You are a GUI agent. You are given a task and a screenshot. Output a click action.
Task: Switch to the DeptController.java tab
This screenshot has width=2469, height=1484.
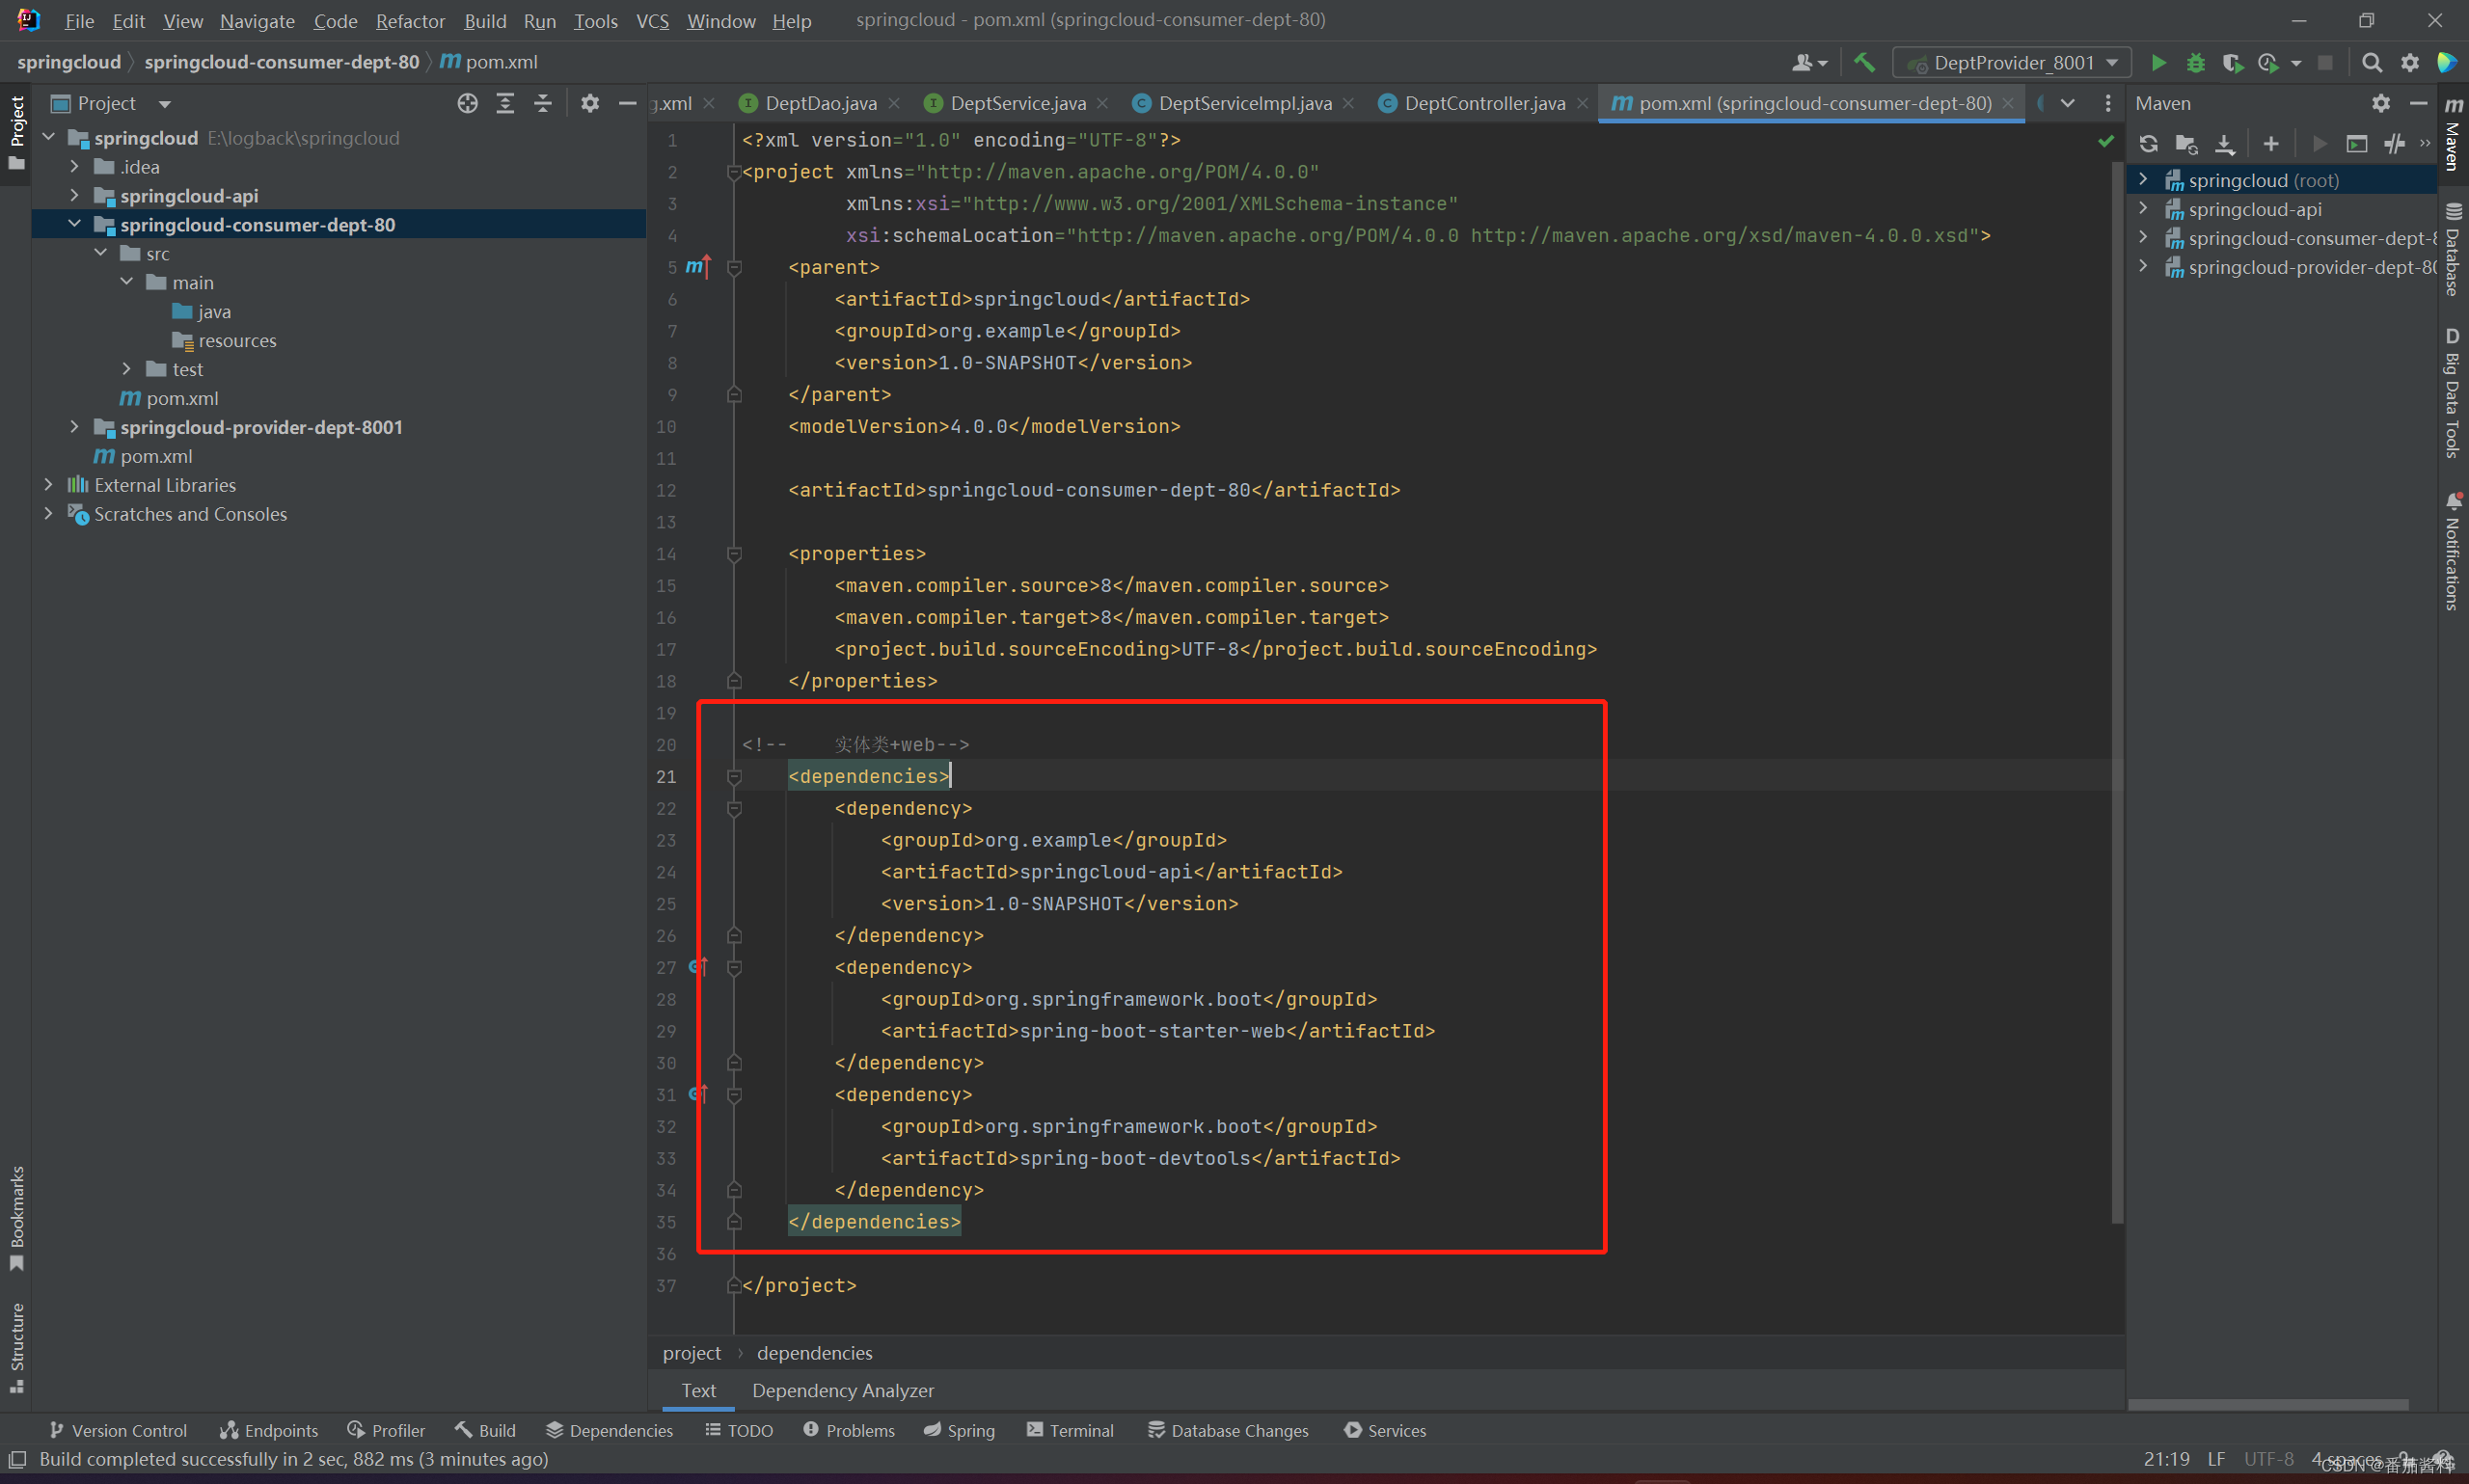tap(1483, 103)
